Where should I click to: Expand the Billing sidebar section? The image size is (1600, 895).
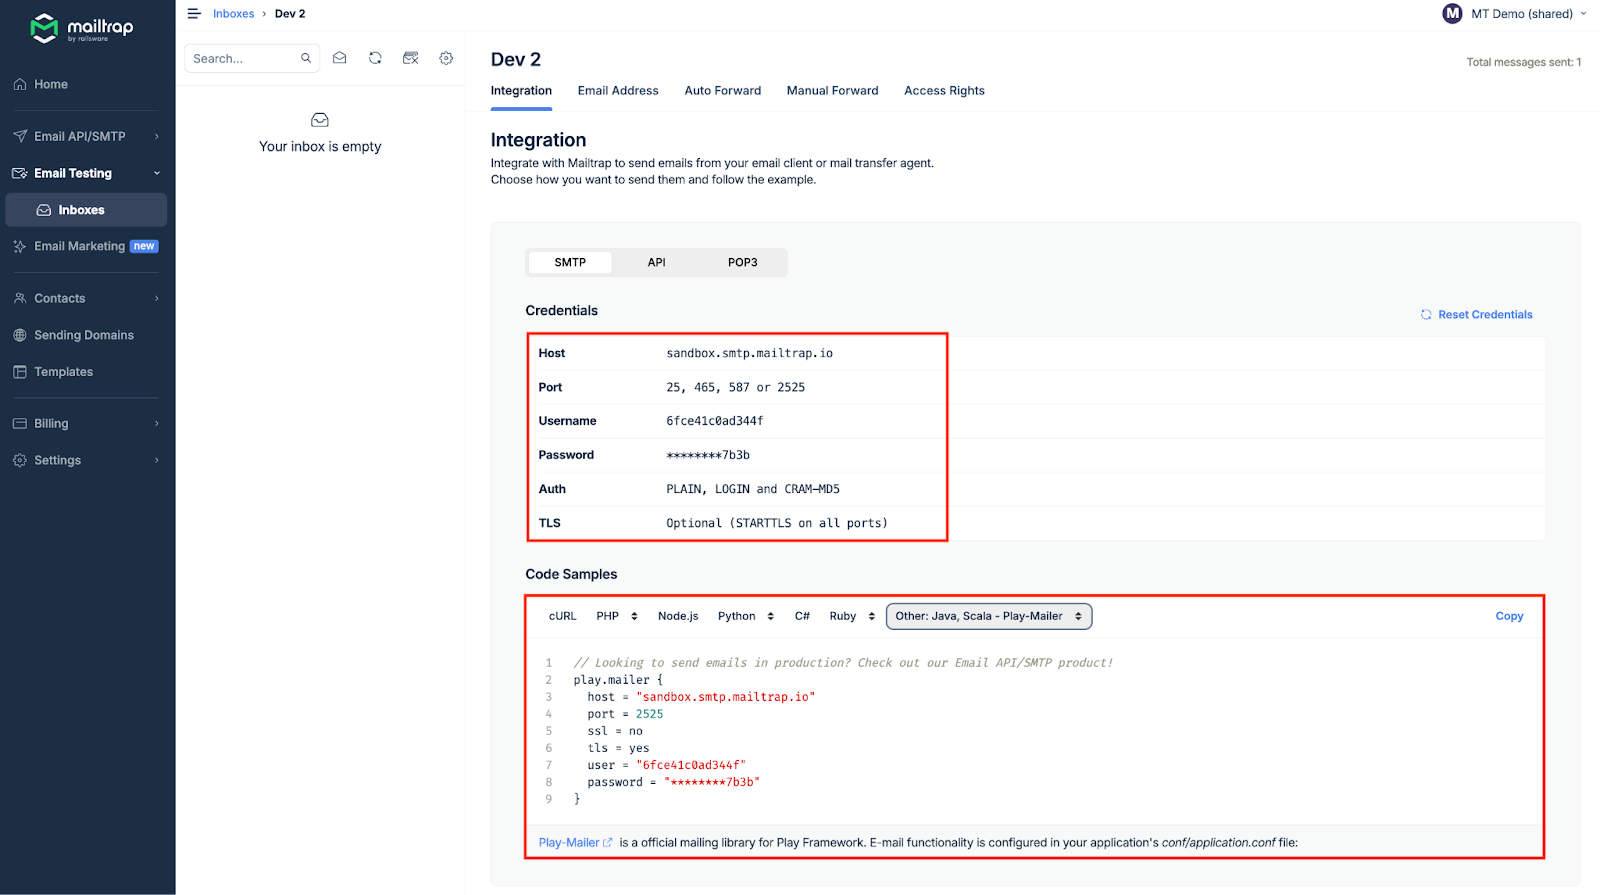pyautogui.click(x=87, y=424)
